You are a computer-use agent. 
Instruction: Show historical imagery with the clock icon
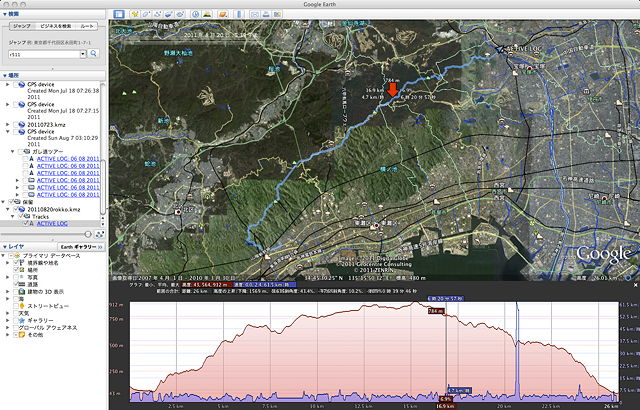196,14
